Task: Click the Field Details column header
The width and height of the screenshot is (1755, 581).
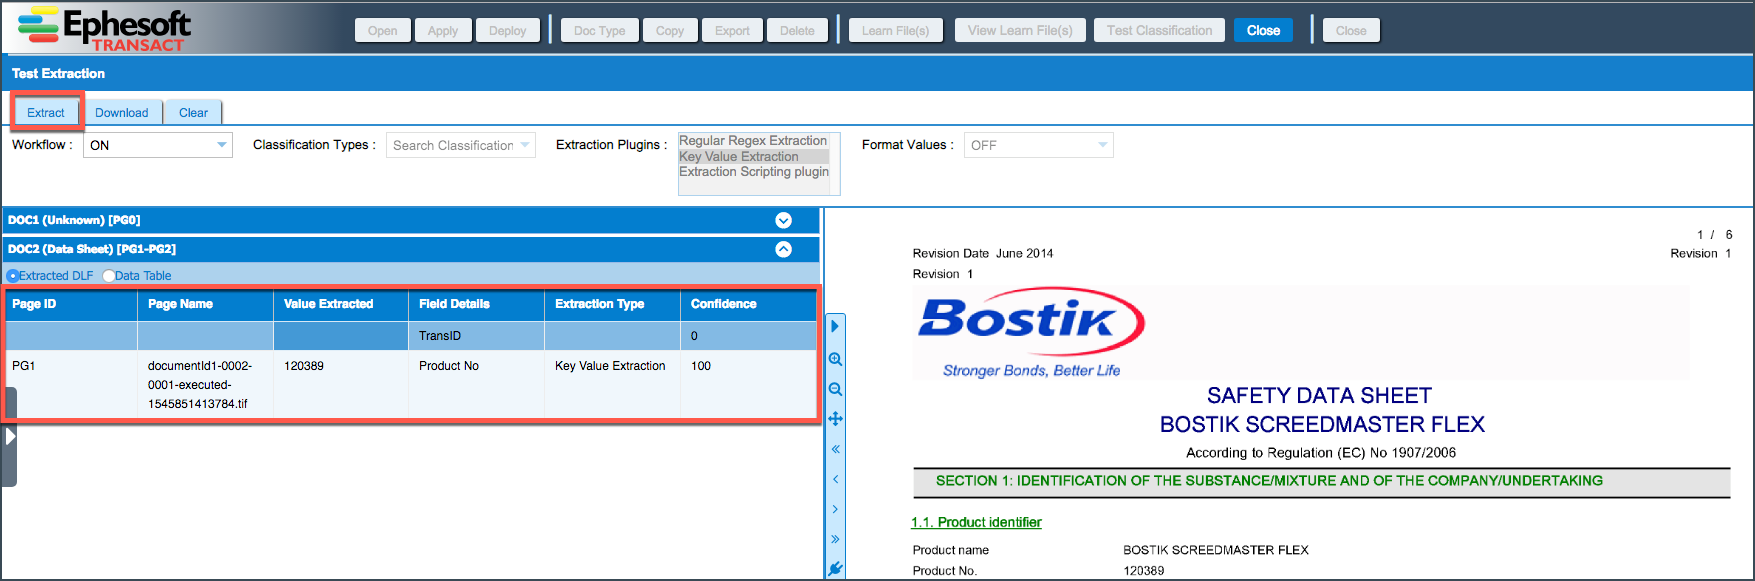Action: [476, 305]
